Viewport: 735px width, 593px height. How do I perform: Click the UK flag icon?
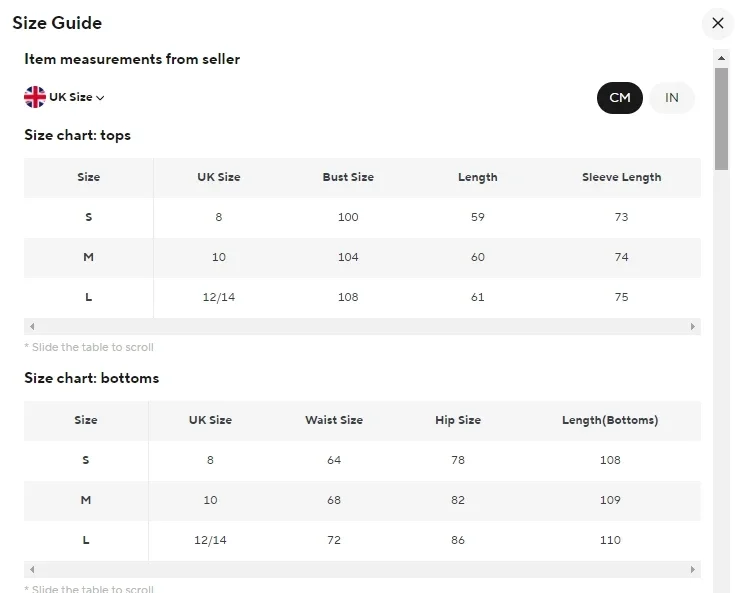[35, 97]
